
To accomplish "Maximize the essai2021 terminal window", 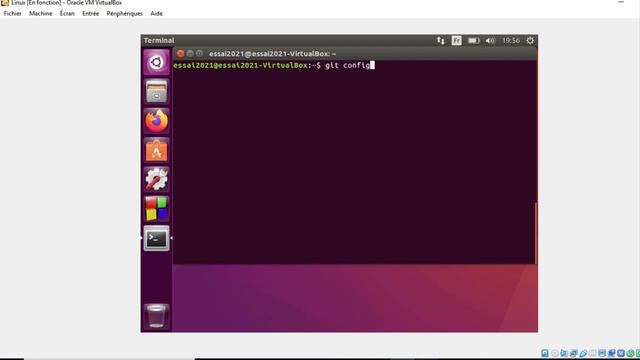I will point(199,53).
